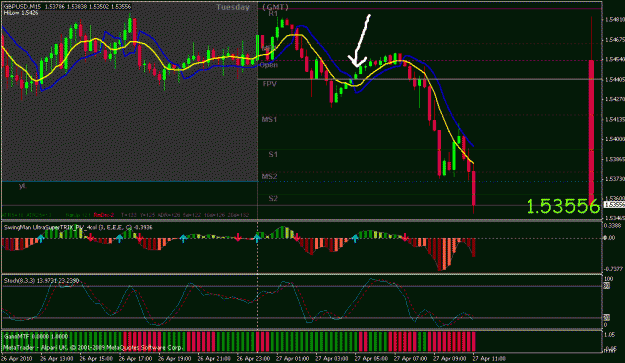Click the 27 Apr 01:00 time label
The image size is (625, 363).
coord(293,359)
